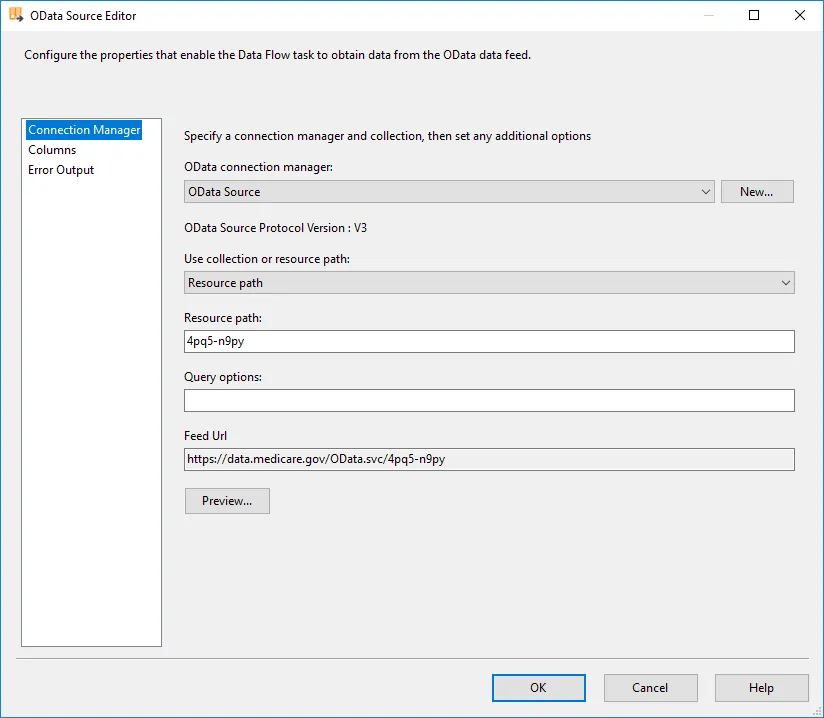Cancel the OData Source Editor changes
This screenshot has width=824, height=718.
click(650, 687)
